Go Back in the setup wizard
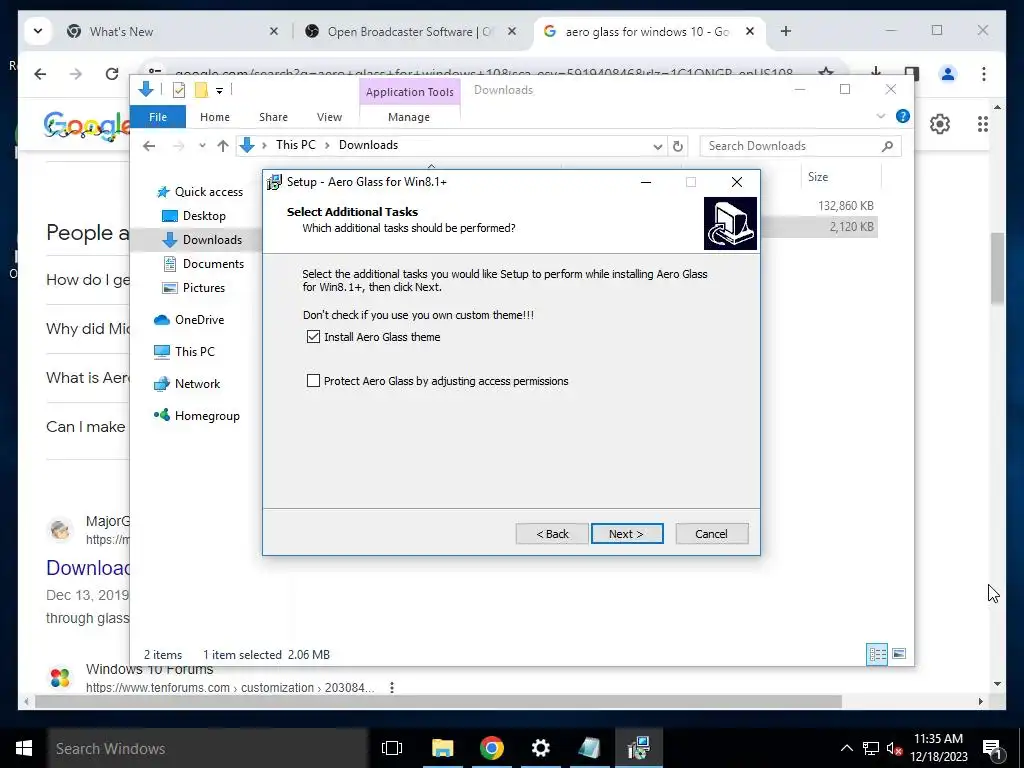 pos(552,534)
